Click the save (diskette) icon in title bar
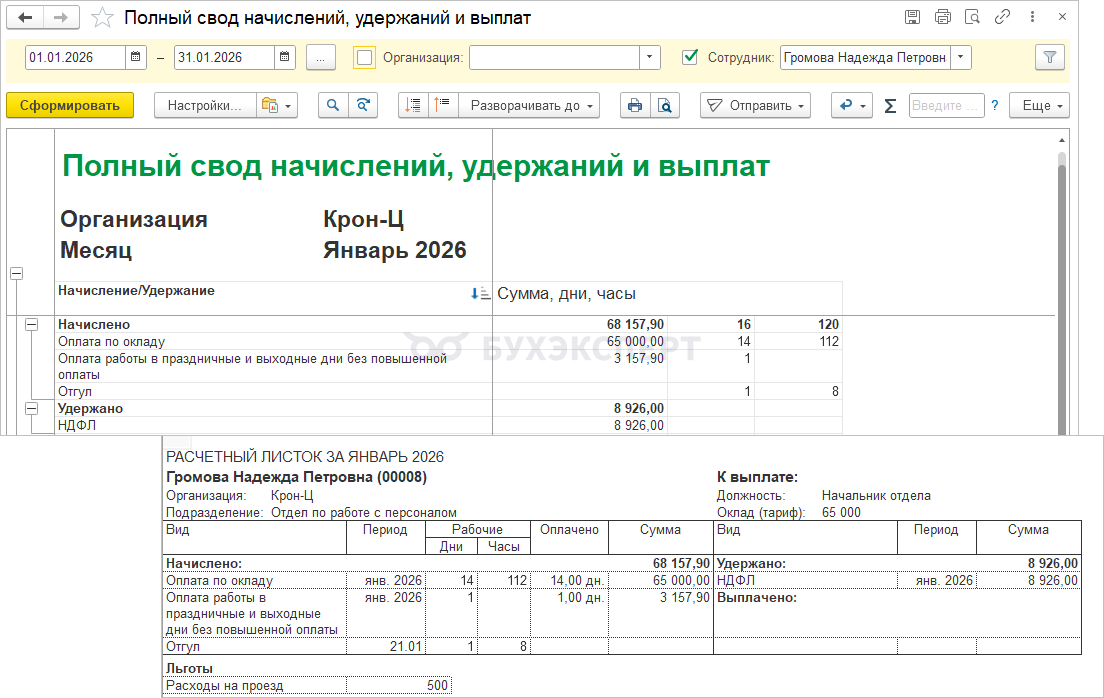 tap(912, 17)
